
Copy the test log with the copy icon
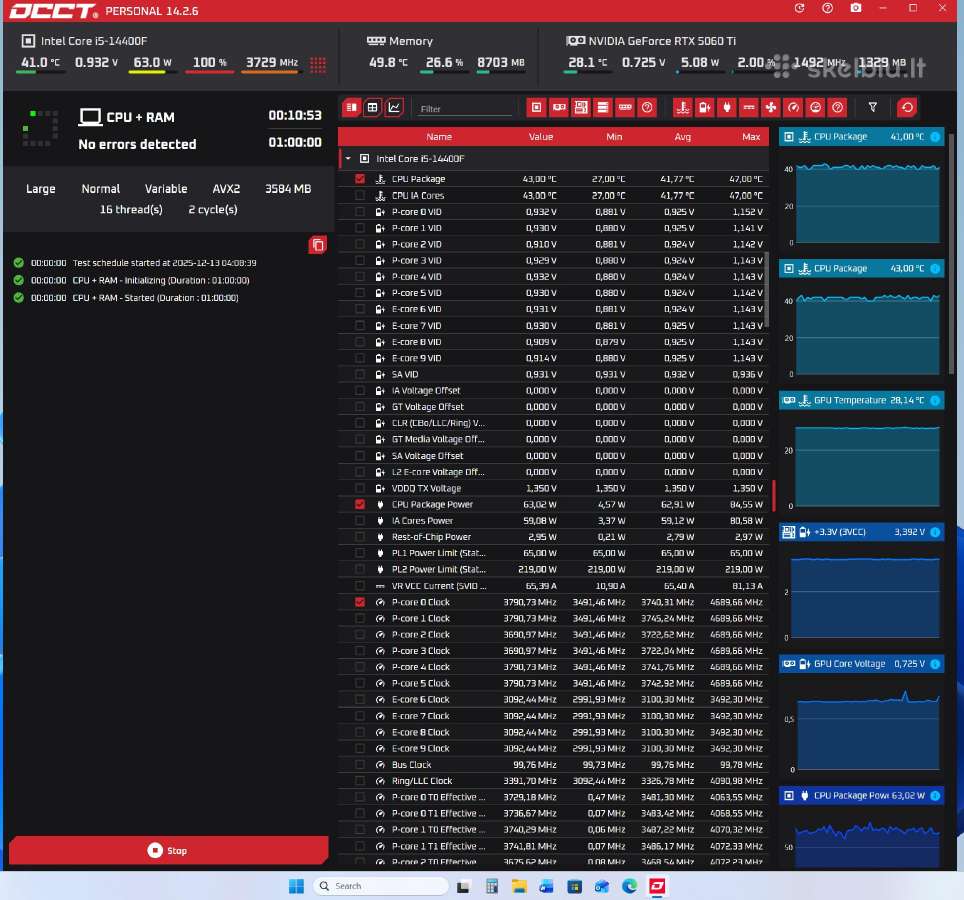[x=318, y=245]
